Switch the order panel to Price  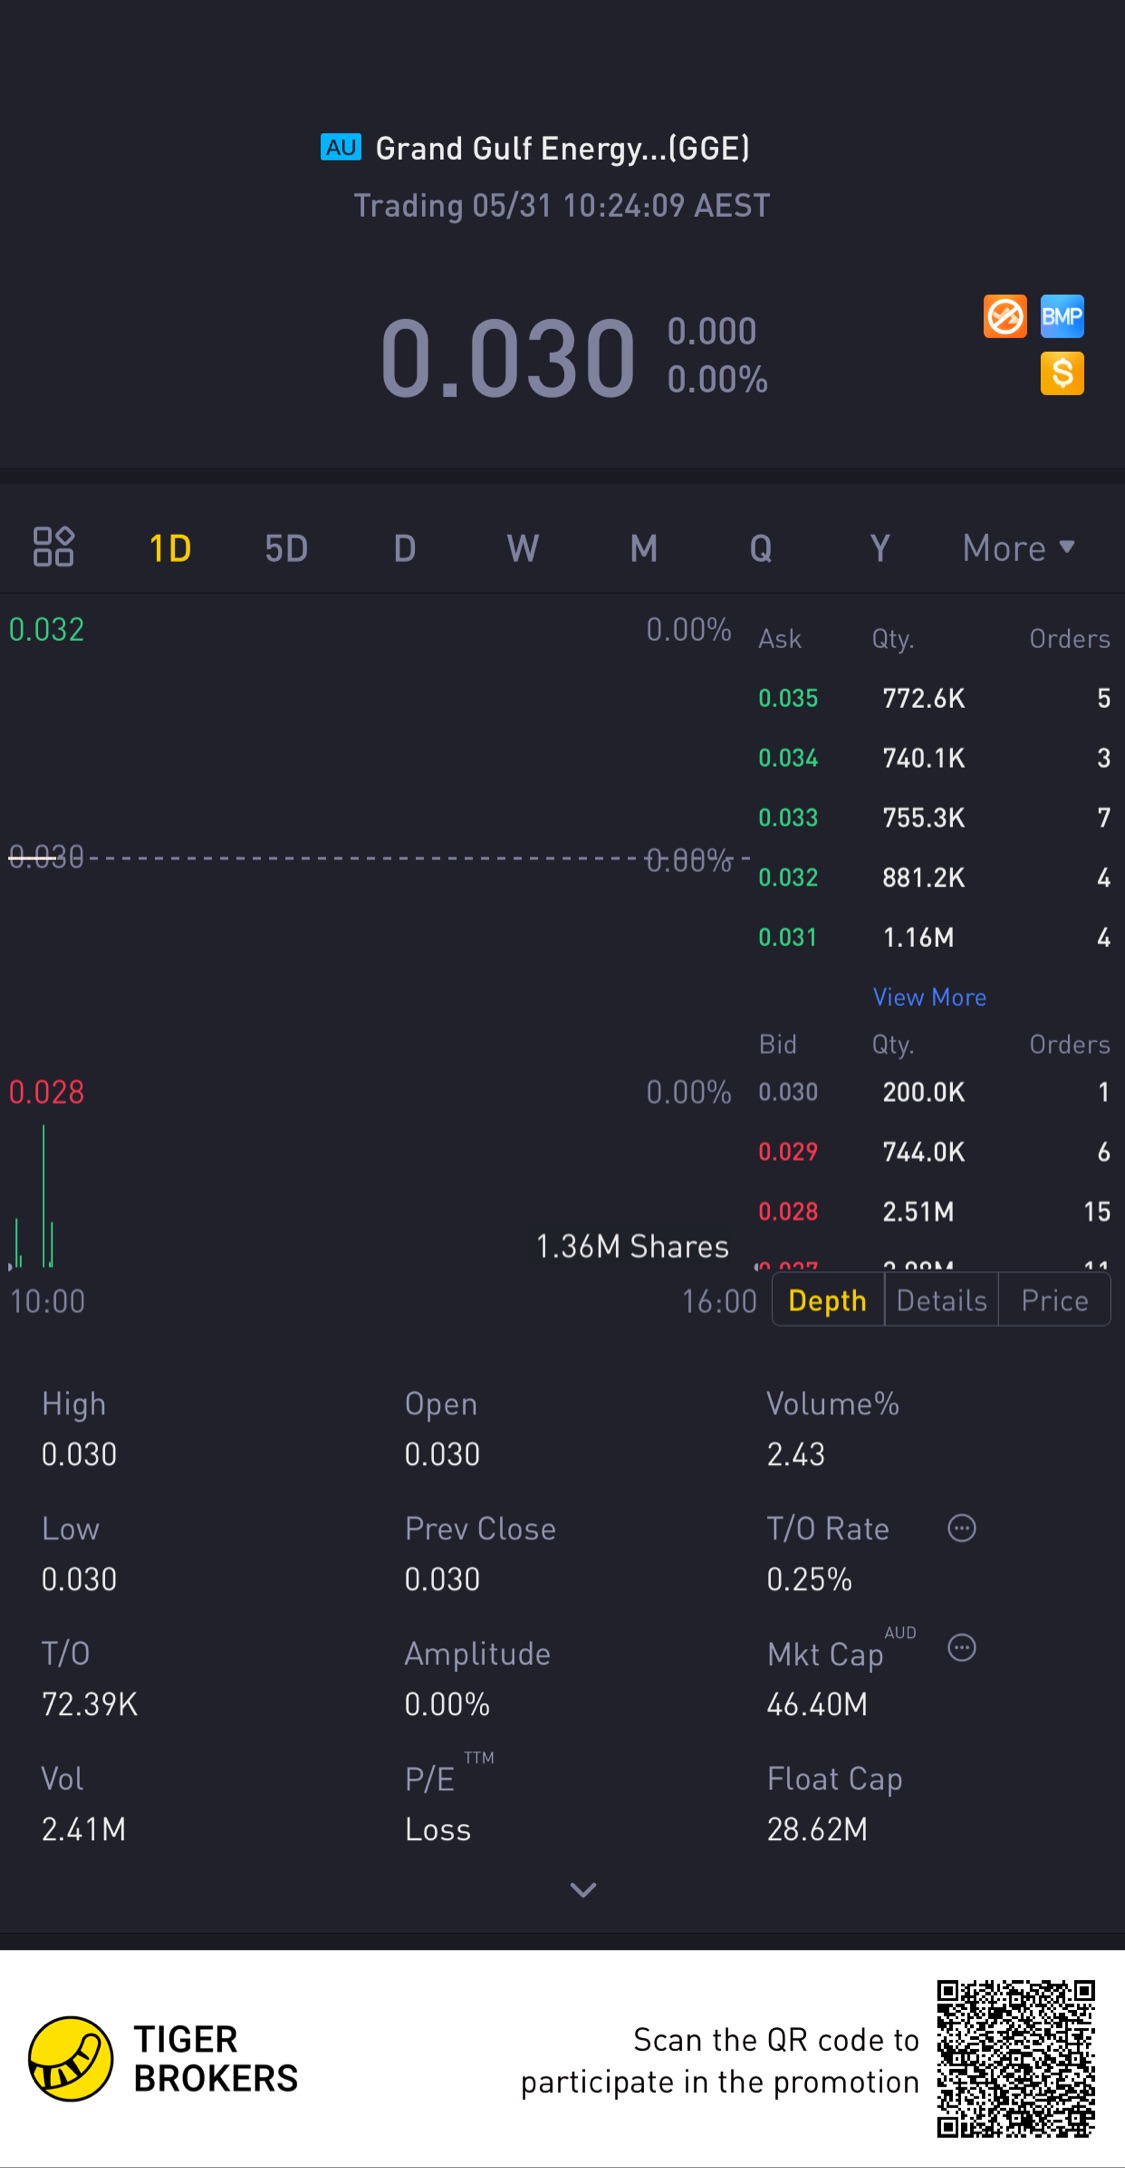[x=1054, y=1300]
